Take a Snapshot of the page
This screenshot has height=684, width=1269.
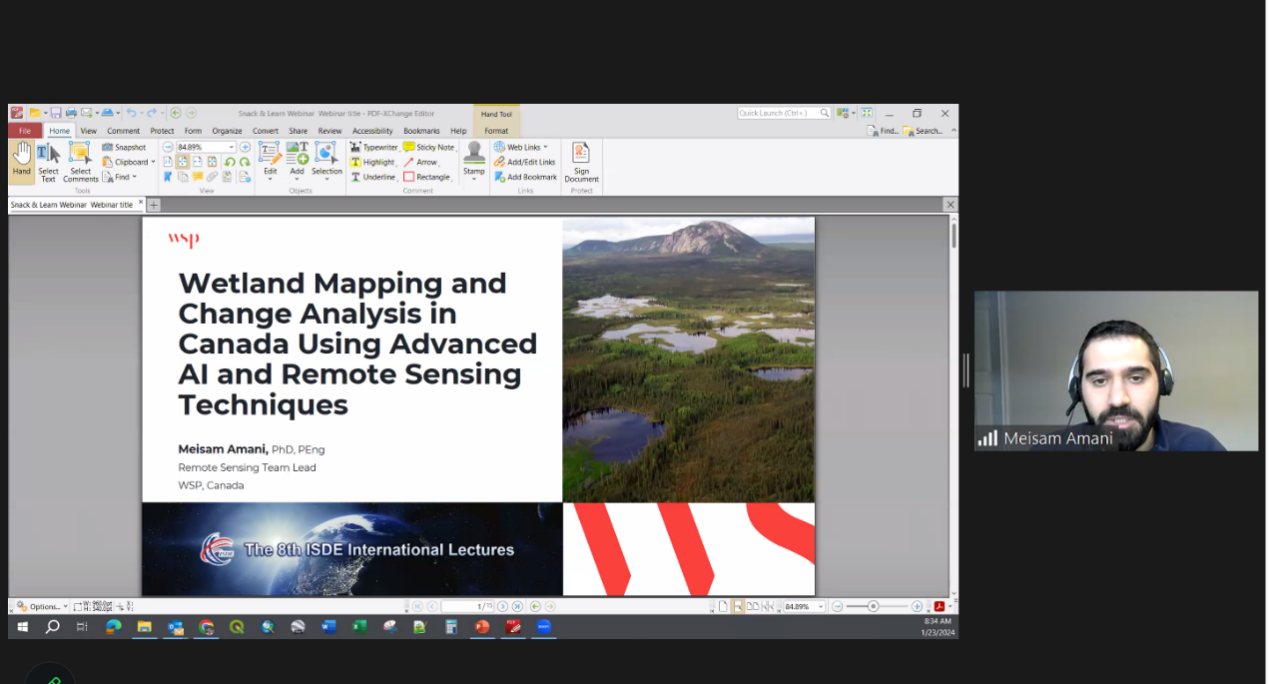coord(124,147)
